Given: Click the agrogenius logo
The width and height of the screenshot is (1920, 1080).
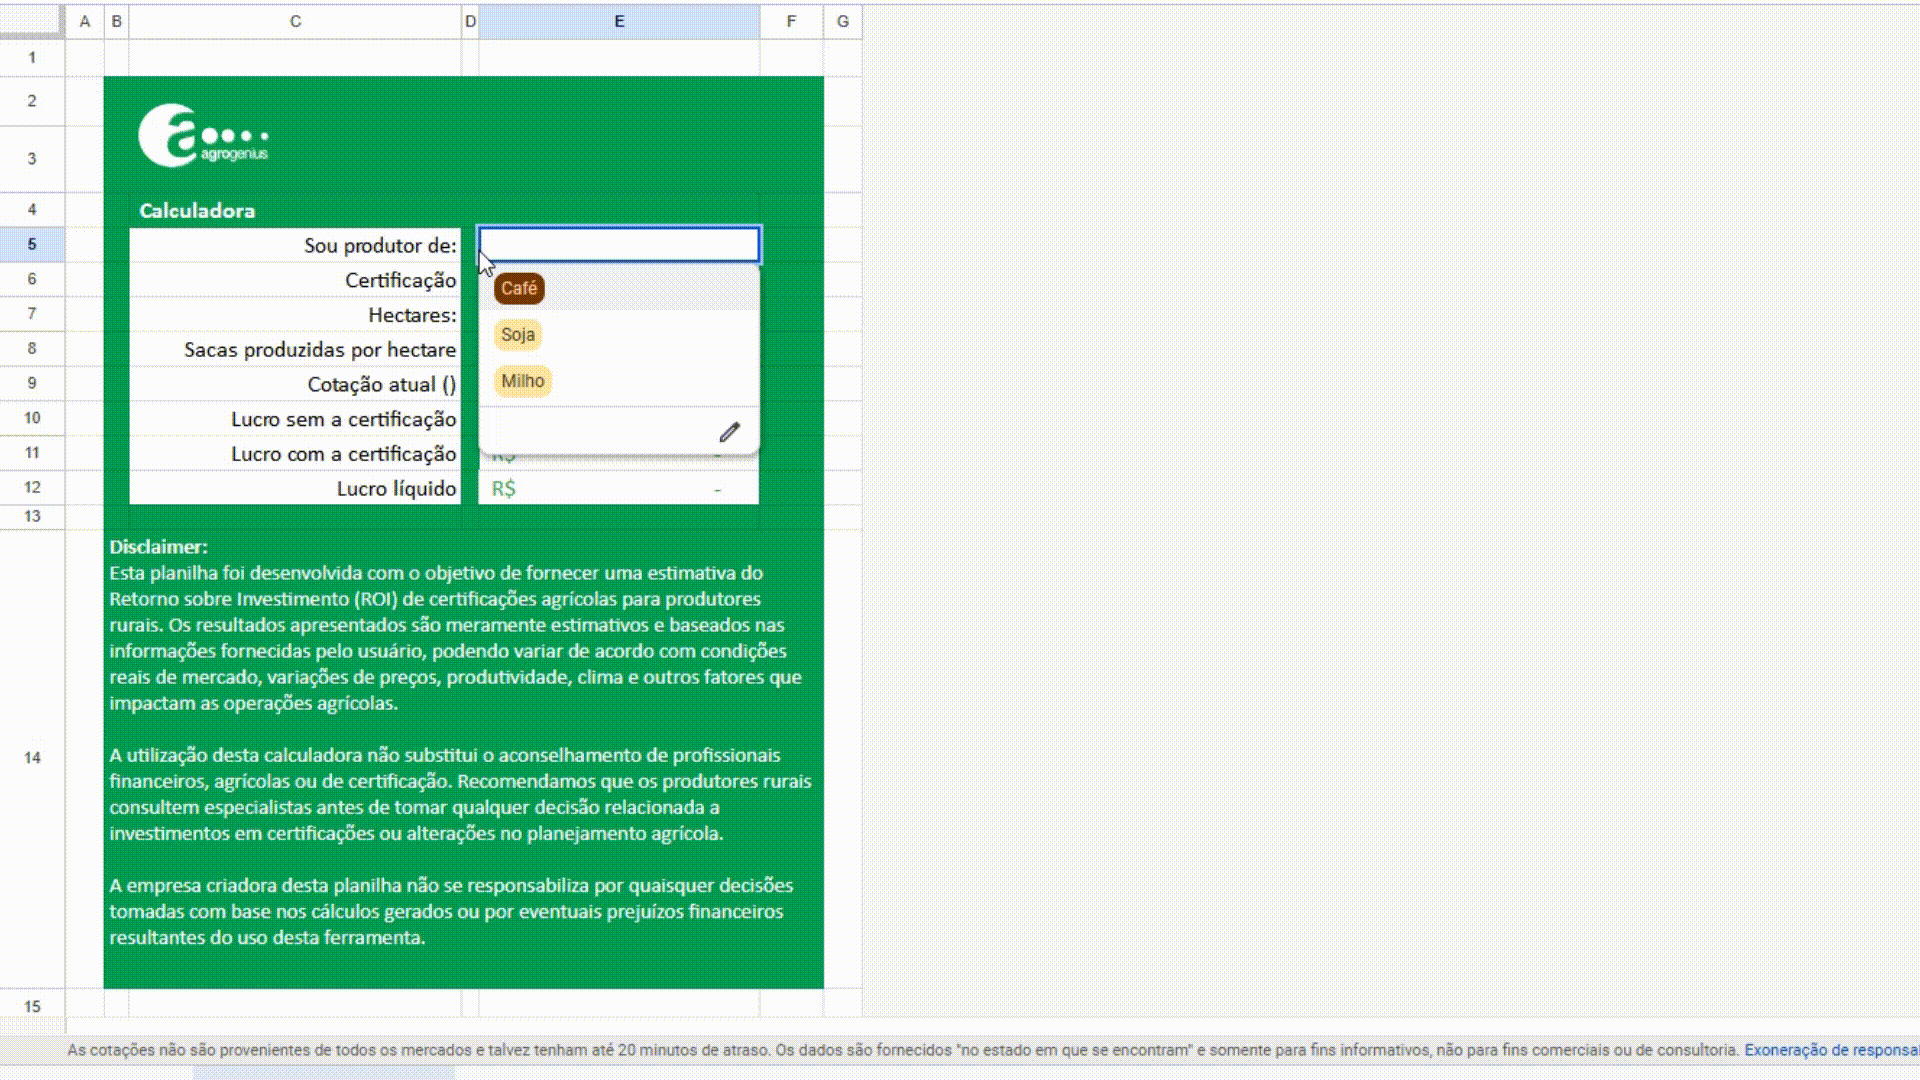Looking at the screenshot, I should tap(203, 136).
